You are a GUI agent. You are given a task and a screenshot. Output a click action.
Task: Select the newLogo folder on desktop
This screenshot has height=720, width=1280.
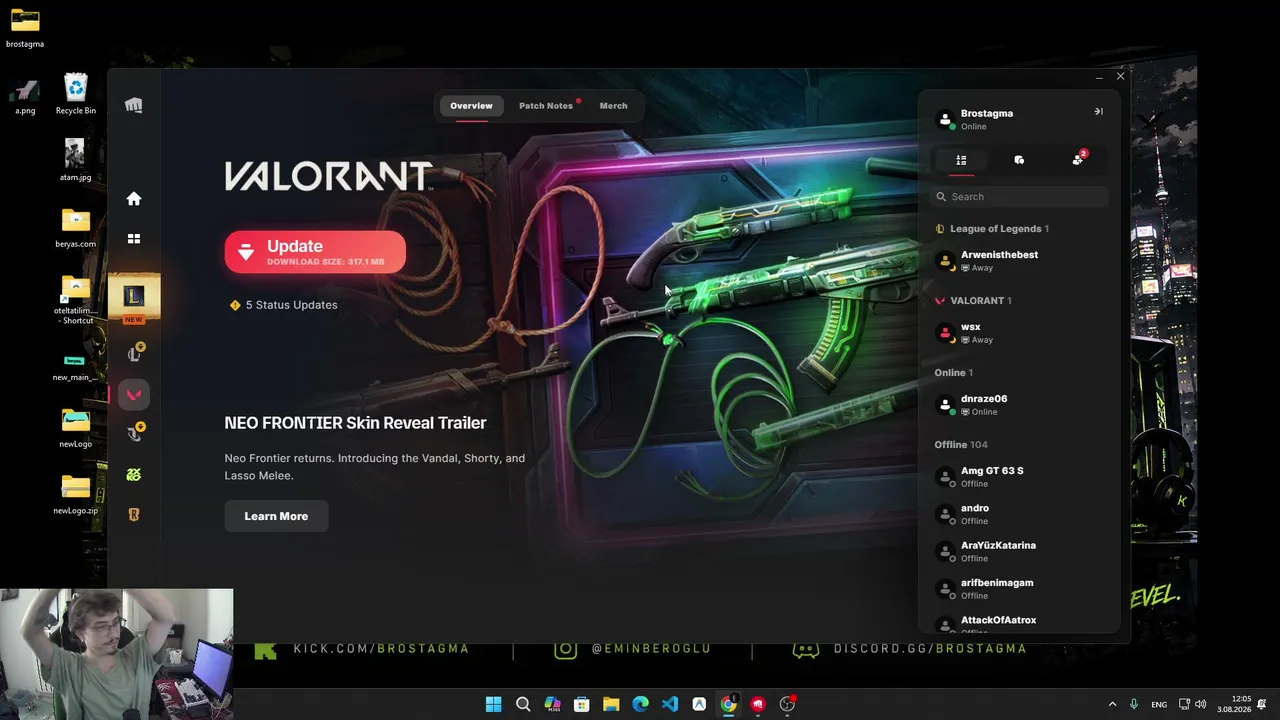[x=76, y=429]
